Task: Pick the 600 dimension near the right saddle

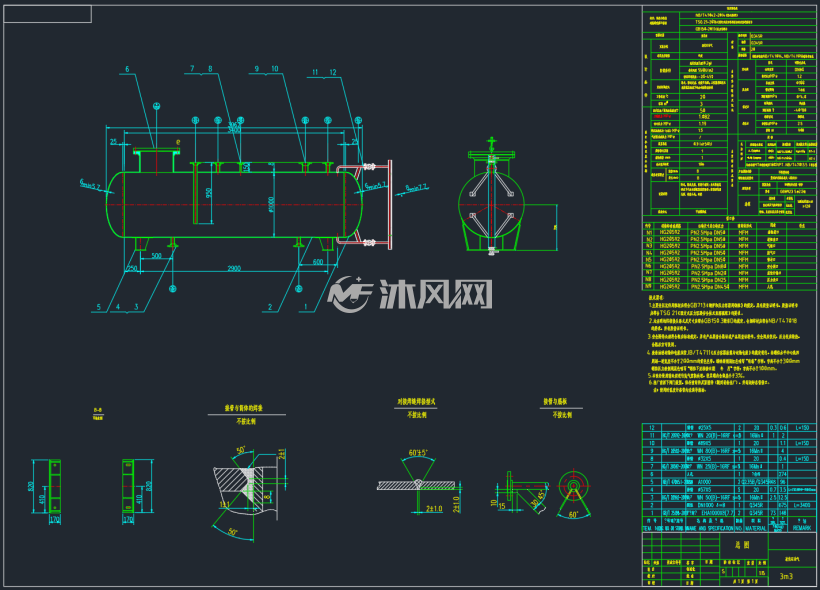Action: coord(317,262)
